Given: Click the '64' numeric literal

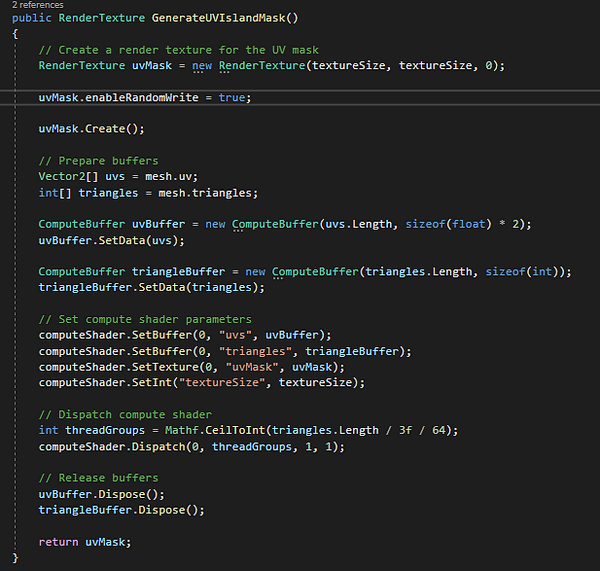Looking at the screenshot, I should click(x=439, y=430).
